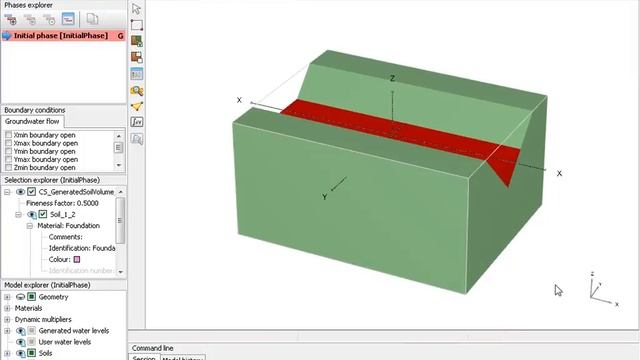640x360 pixels.
Task: Click Fineness factor: 0.5000 value
Action: point(62,203)
